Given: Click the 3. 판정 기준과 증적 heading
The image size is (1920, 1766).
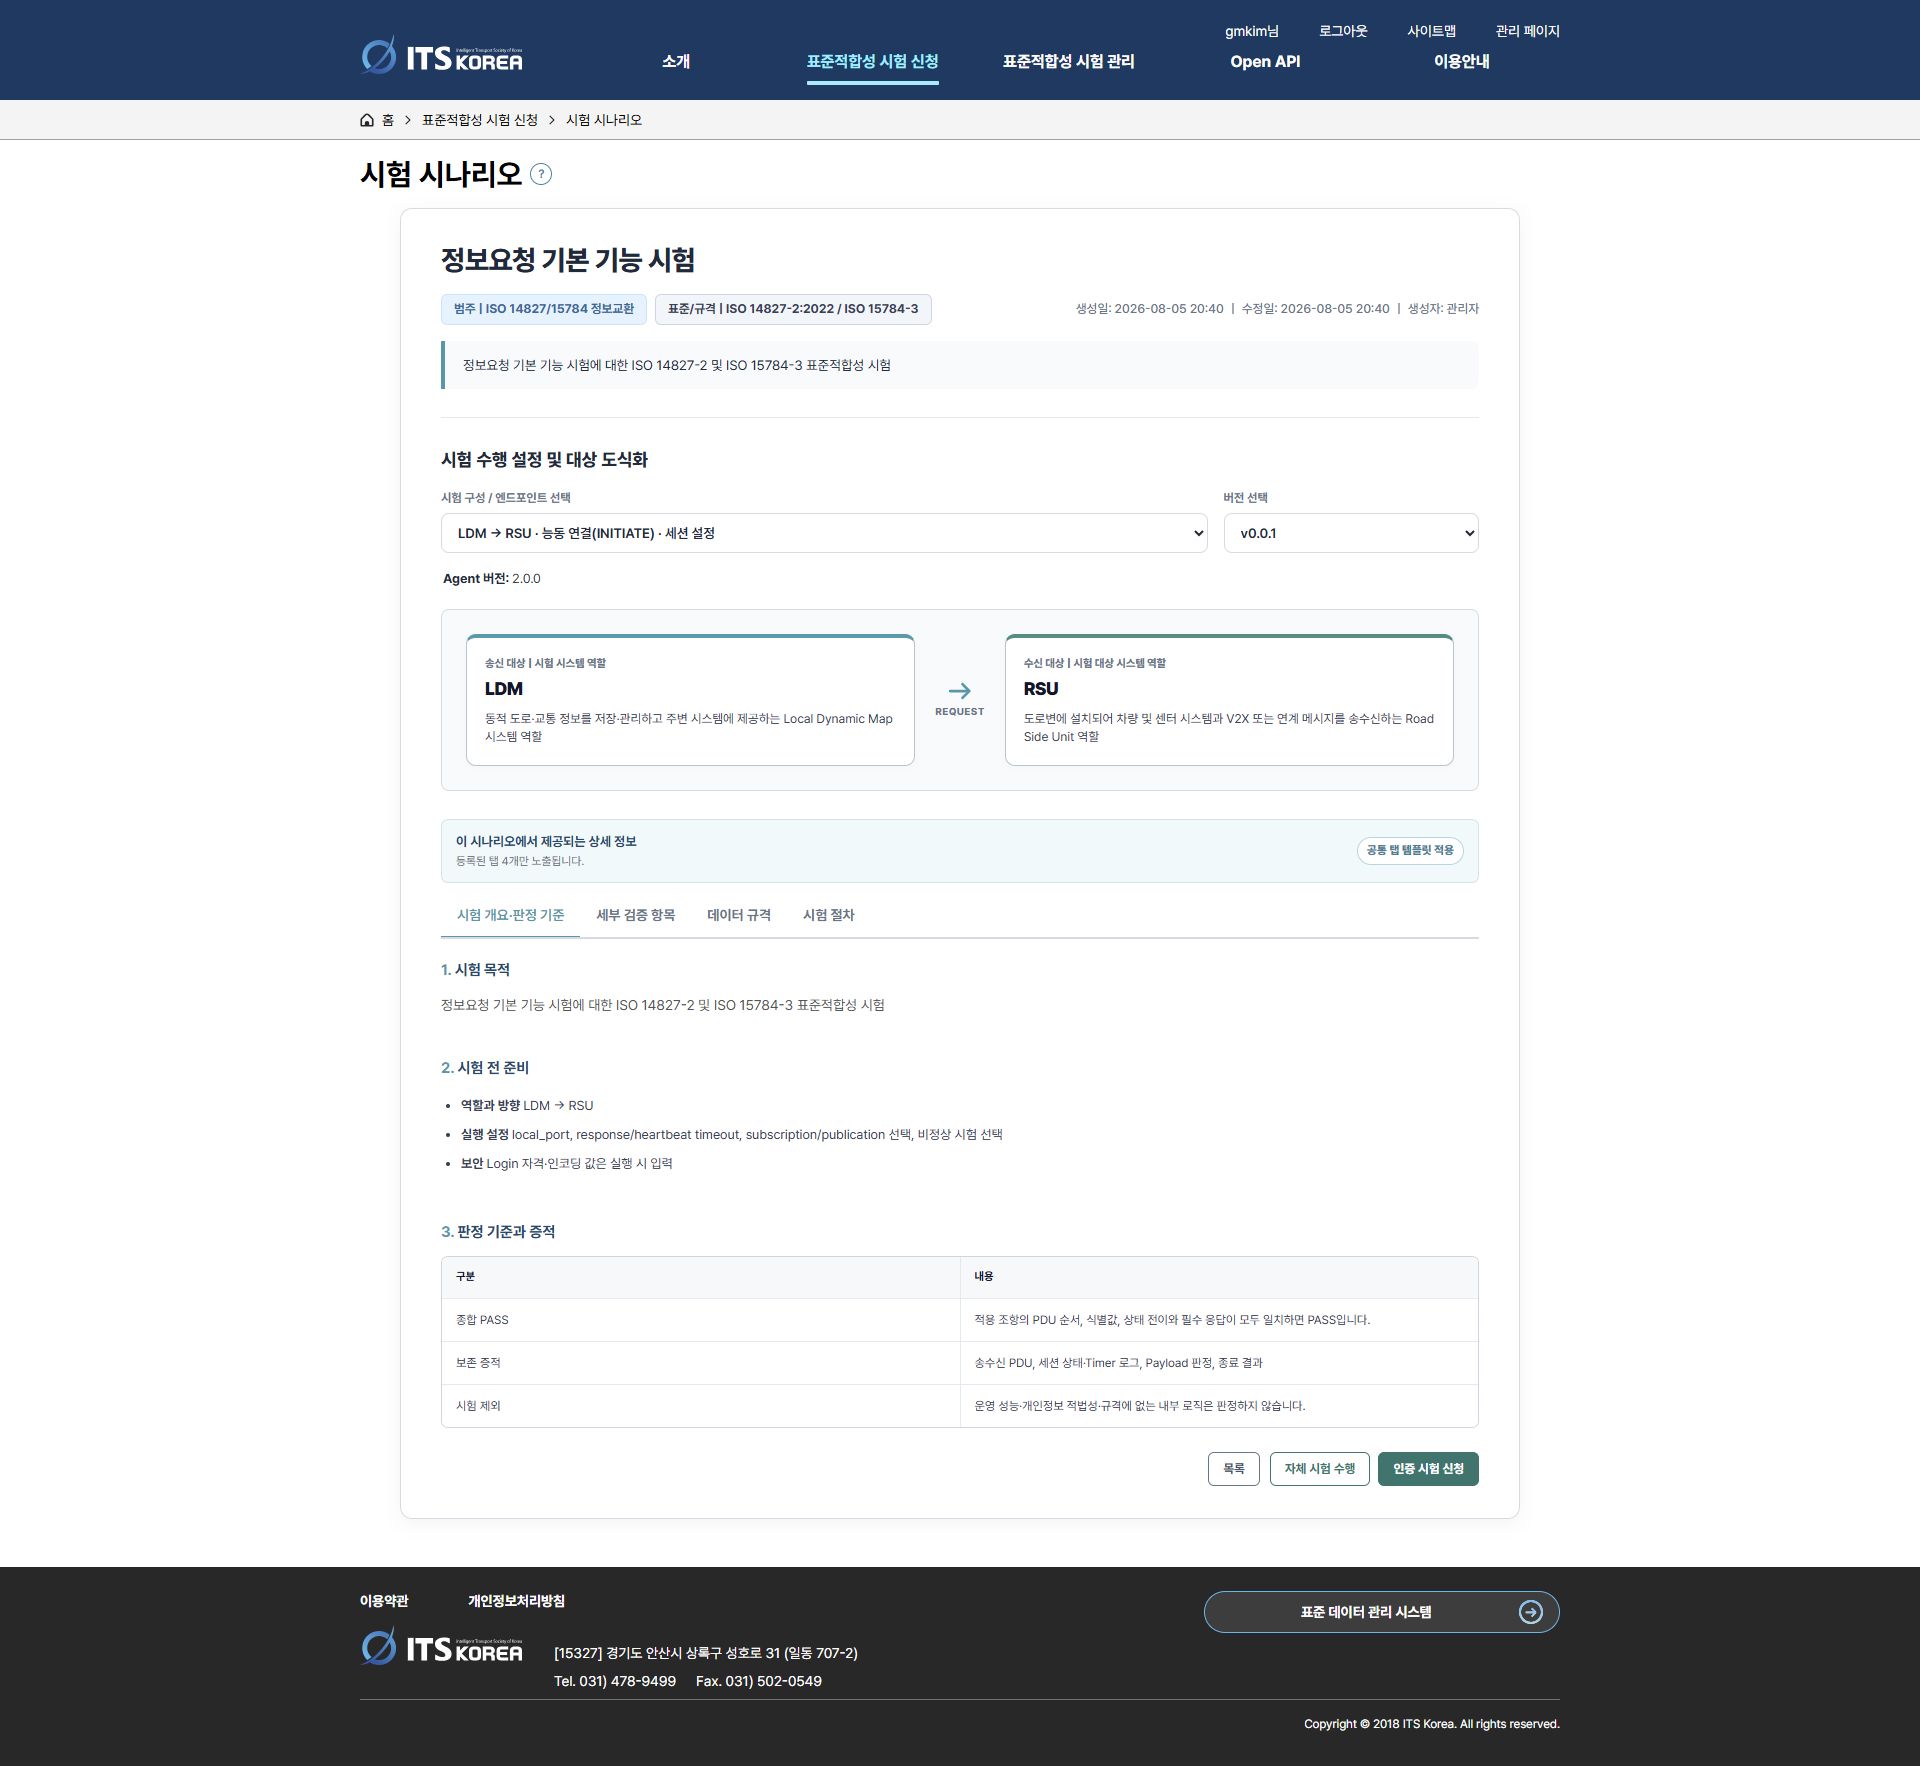Looking at the screenshot, I should (x=498, y=1232).
